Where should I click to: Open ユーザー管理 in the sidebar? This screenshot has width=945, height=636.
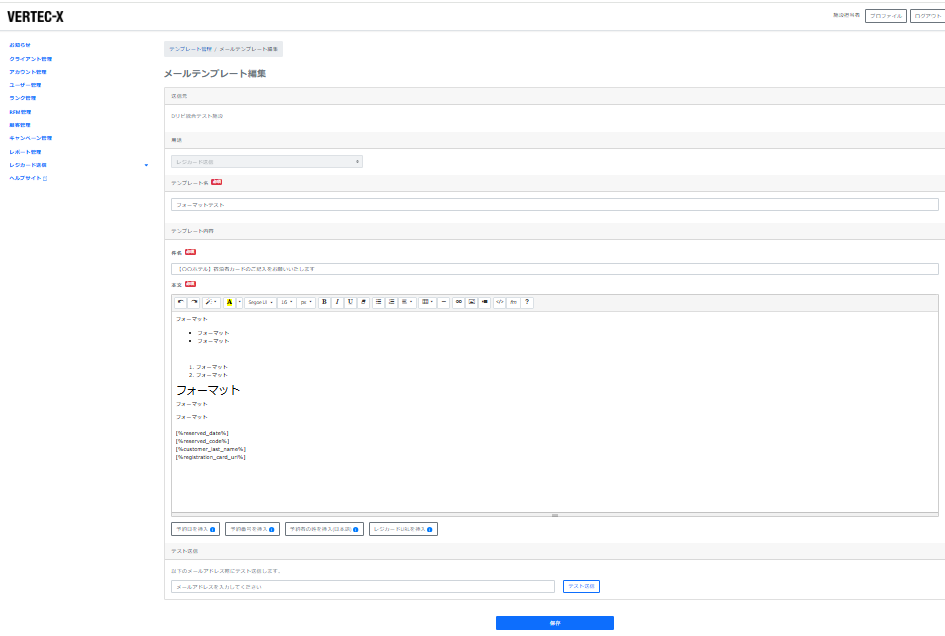pos(25,85)
